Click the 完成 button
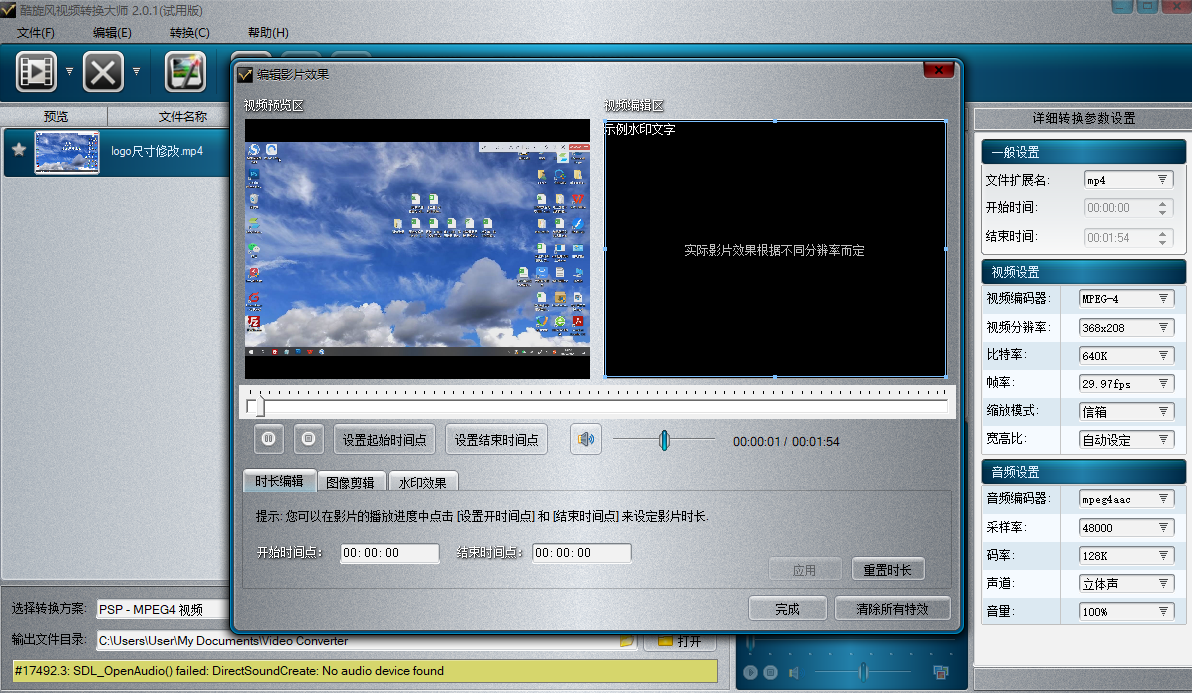The width and height of the screenshot is (1192, 693). pyautogui.click(x=788, y=609)
